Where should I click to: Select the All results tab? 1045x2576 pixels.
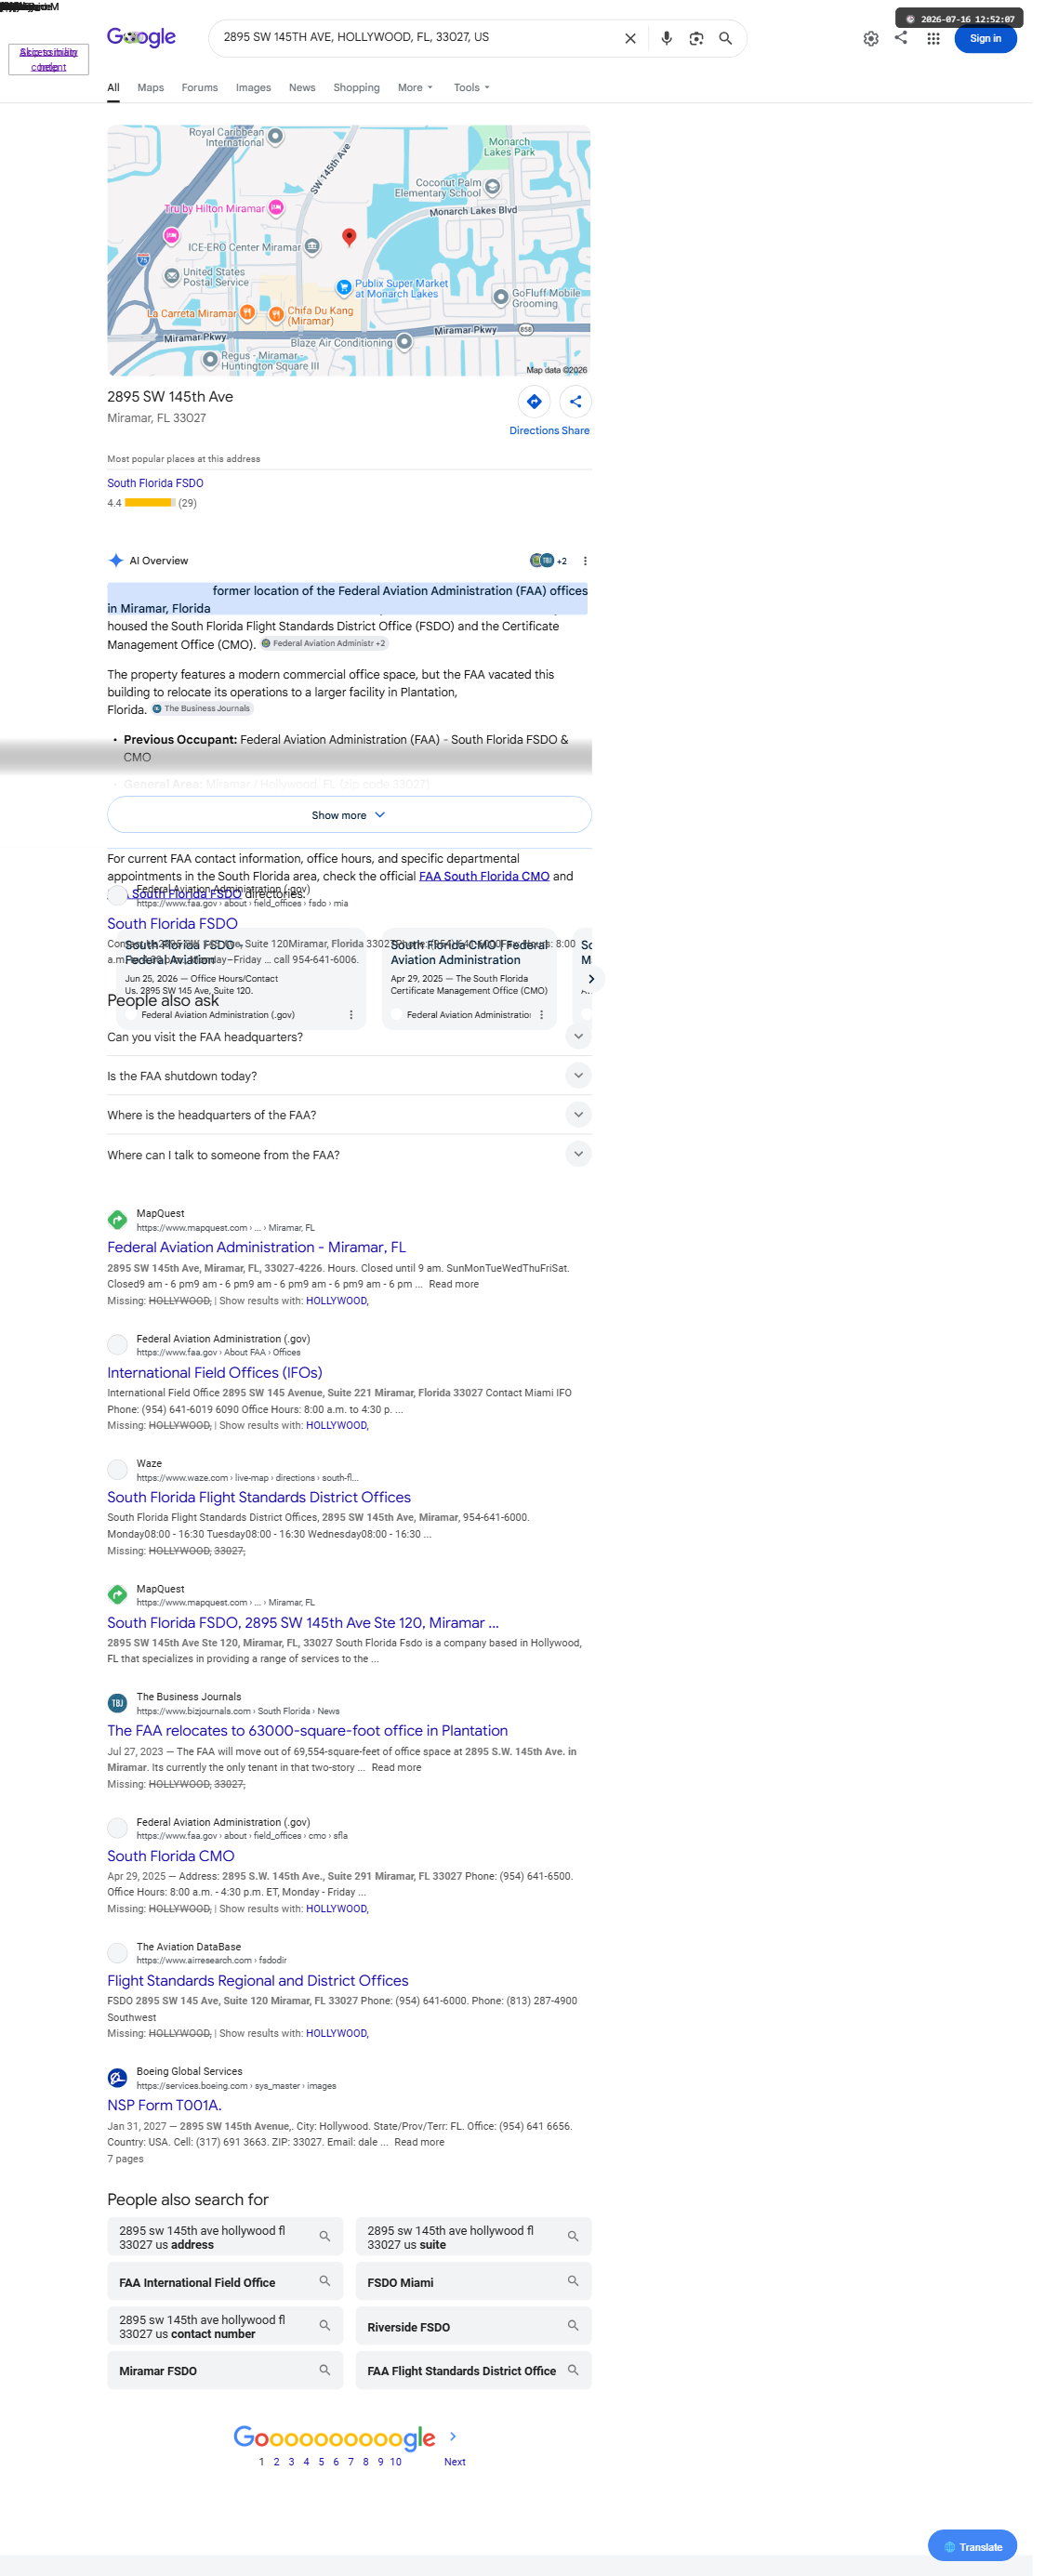(x=113, y=88)
